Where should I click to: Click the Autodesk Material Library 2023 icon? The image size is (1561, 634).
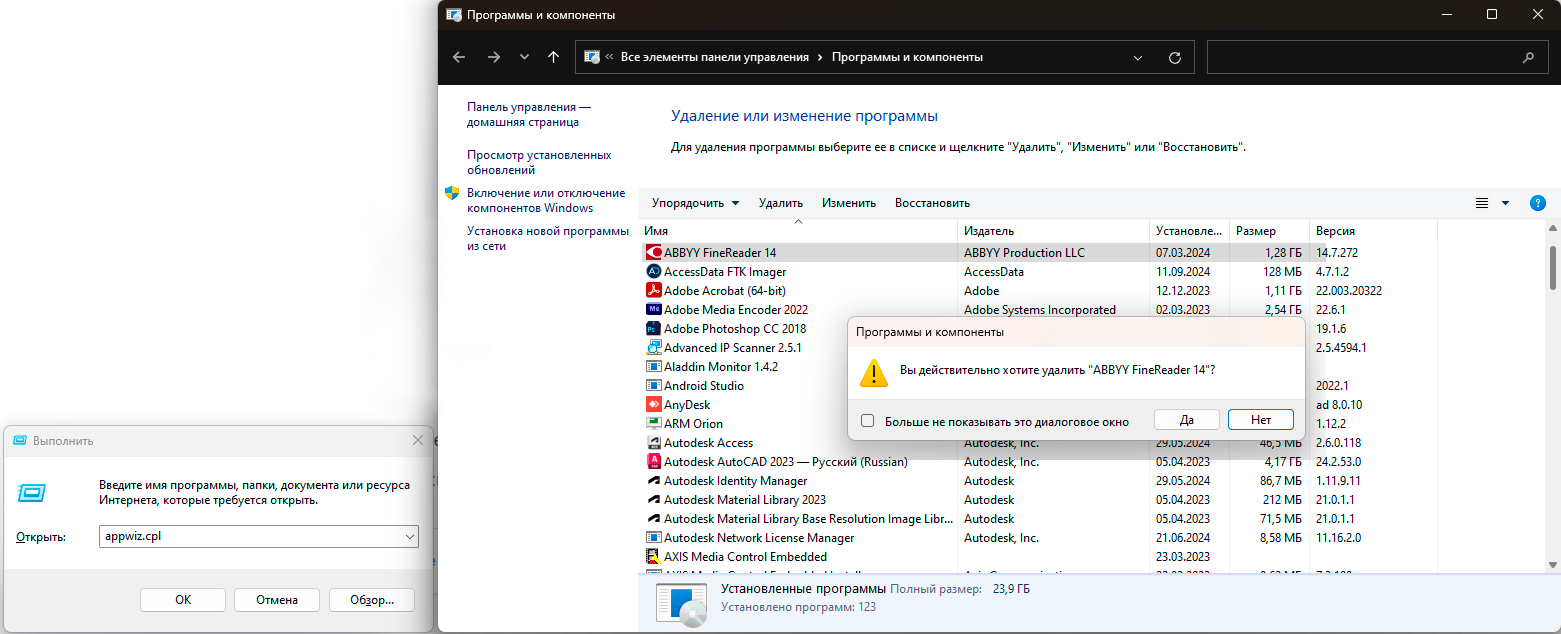pos(654,500)
